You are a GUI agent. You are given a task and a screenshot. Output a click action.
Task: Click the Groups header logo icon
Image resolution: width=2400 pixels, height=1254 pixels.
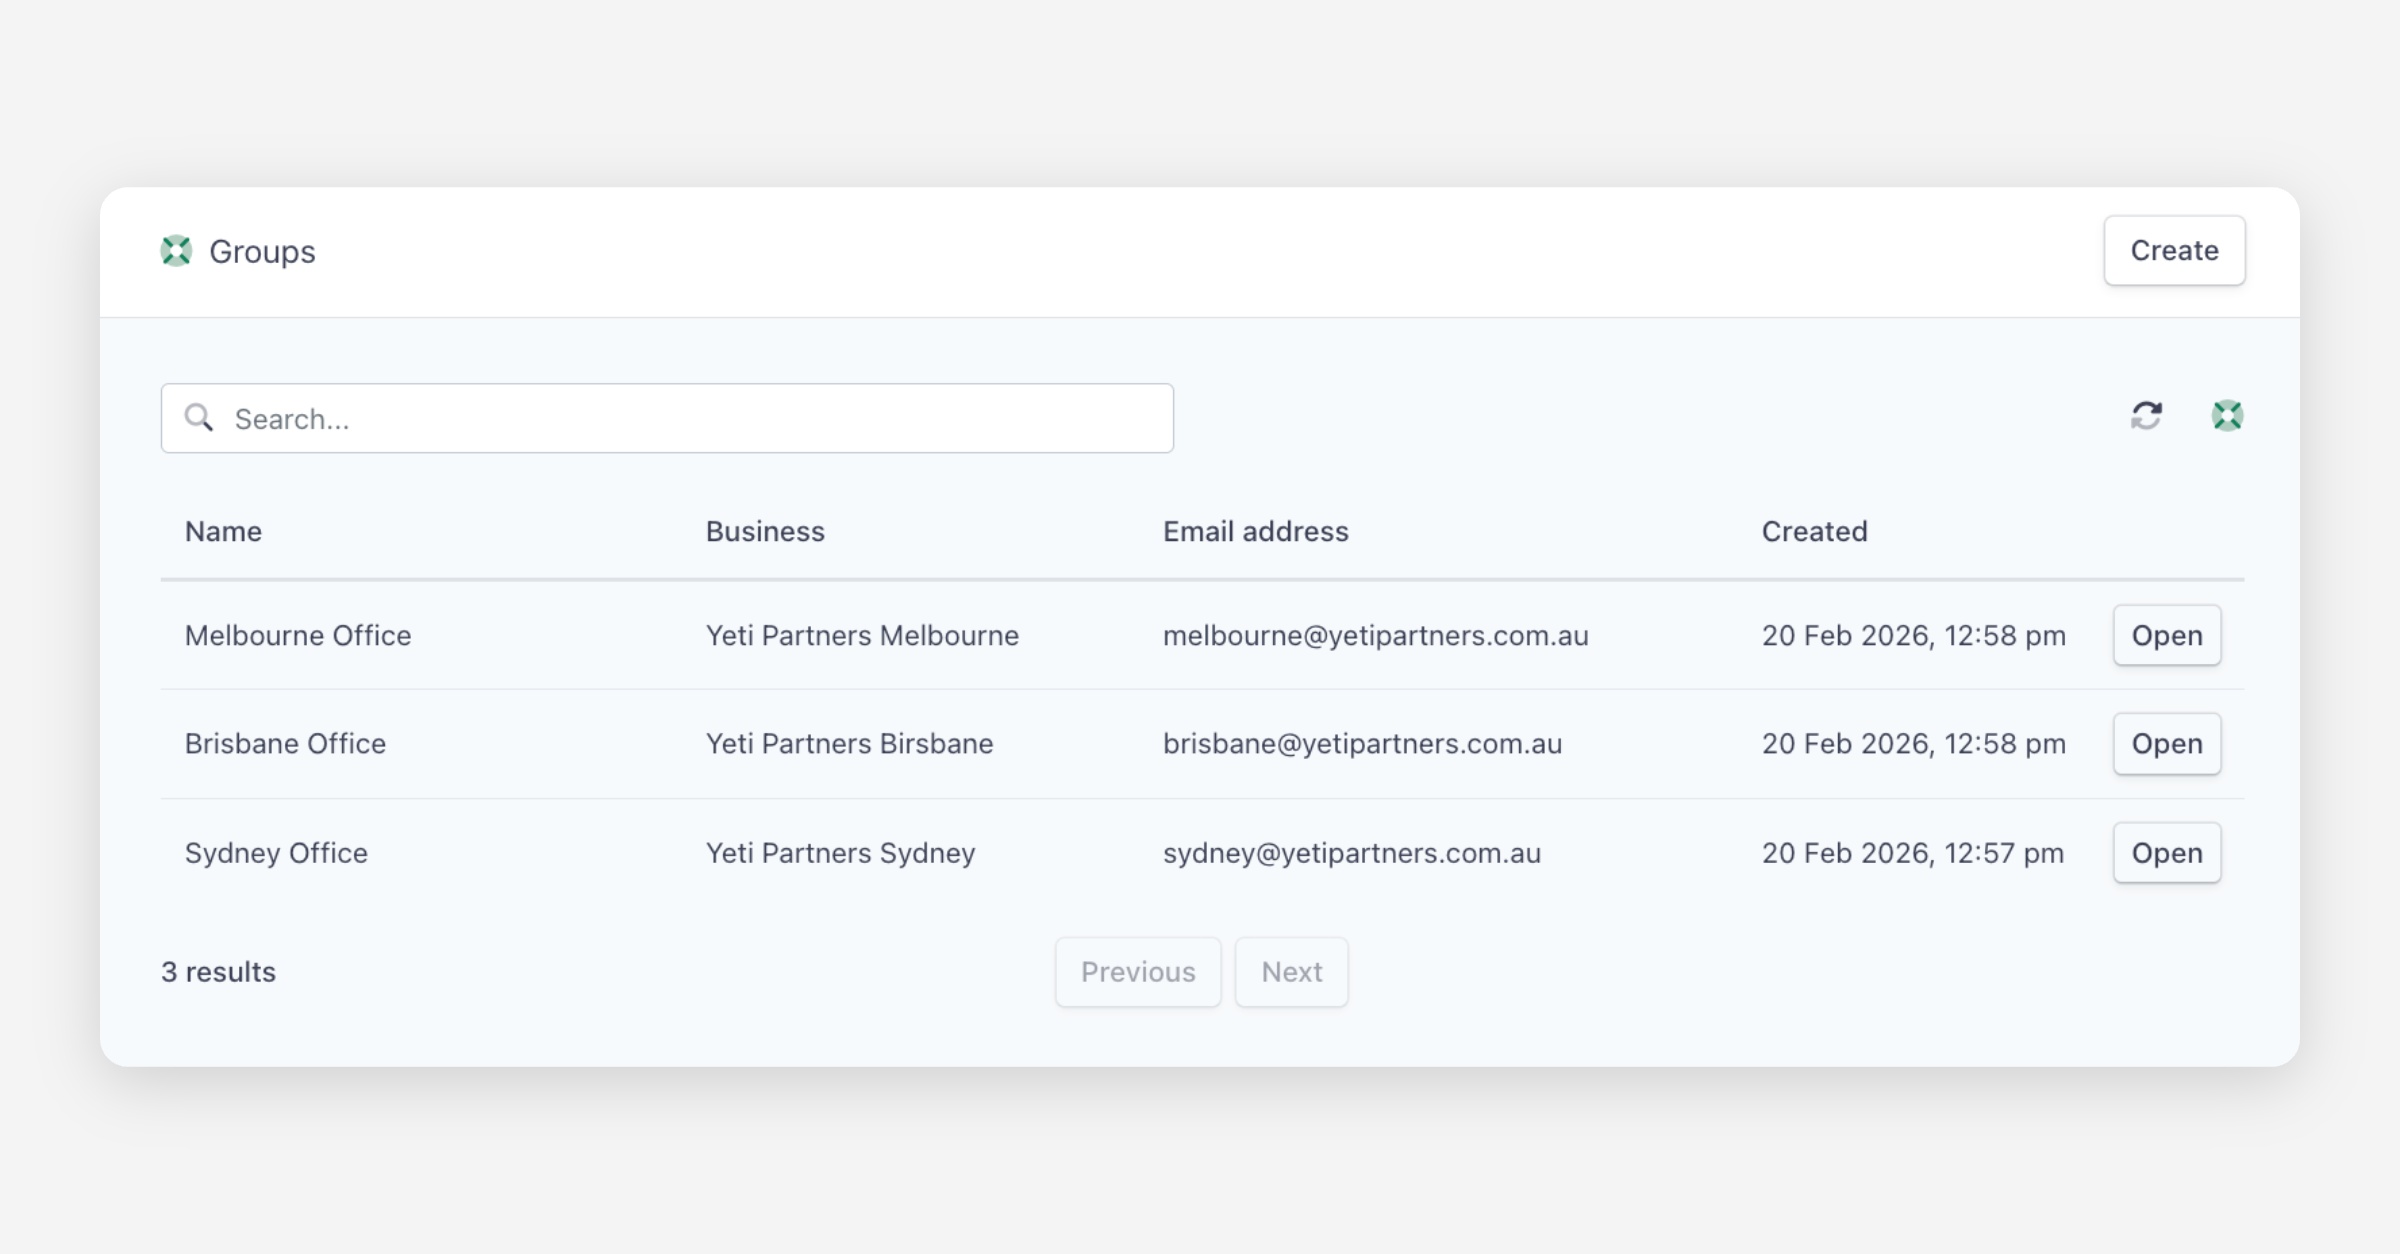coord(176,251)
